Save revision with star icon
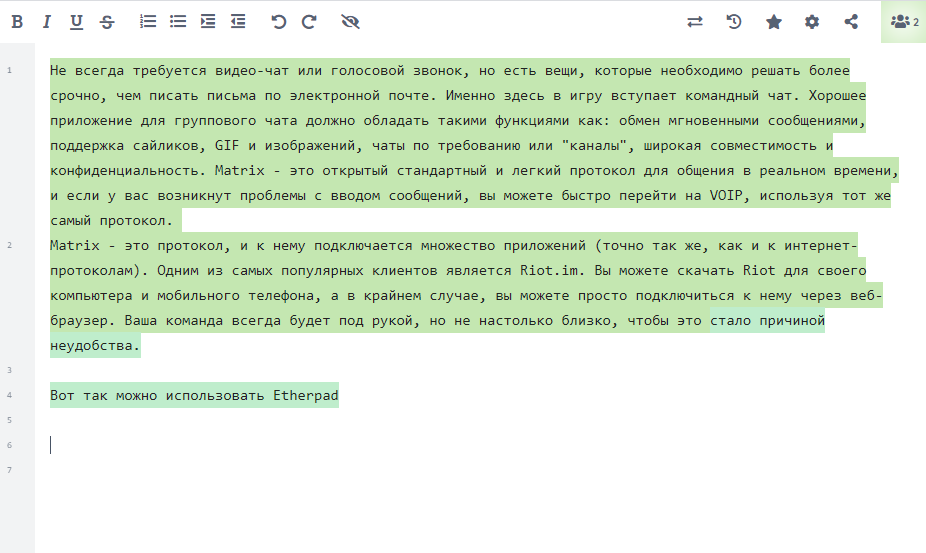This screenshot has width=926, height=553. pyautogui.click(x=773, y=22)
